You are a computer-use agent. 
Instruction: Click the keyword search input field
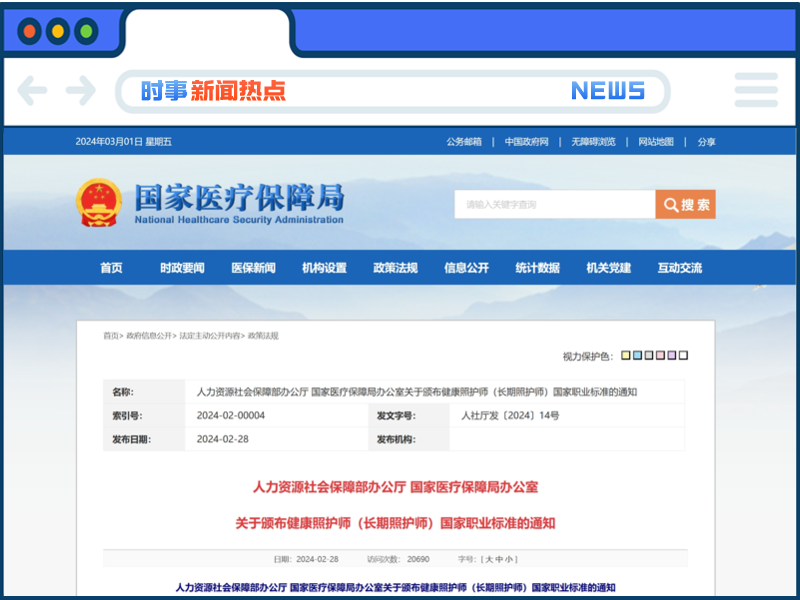pos(550,204)
